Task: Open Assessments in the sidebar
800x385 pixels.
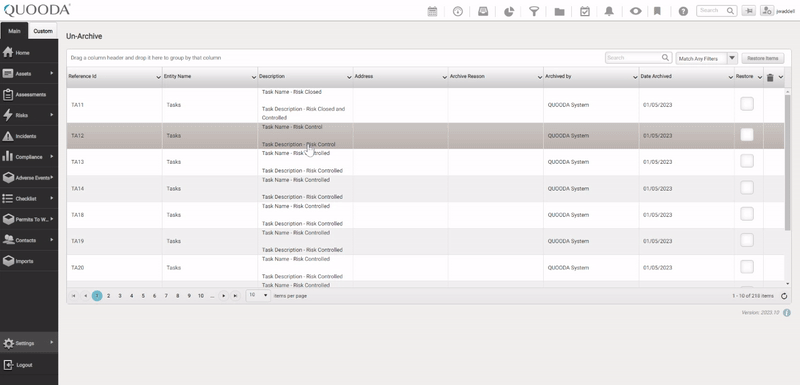Action: 29,94
